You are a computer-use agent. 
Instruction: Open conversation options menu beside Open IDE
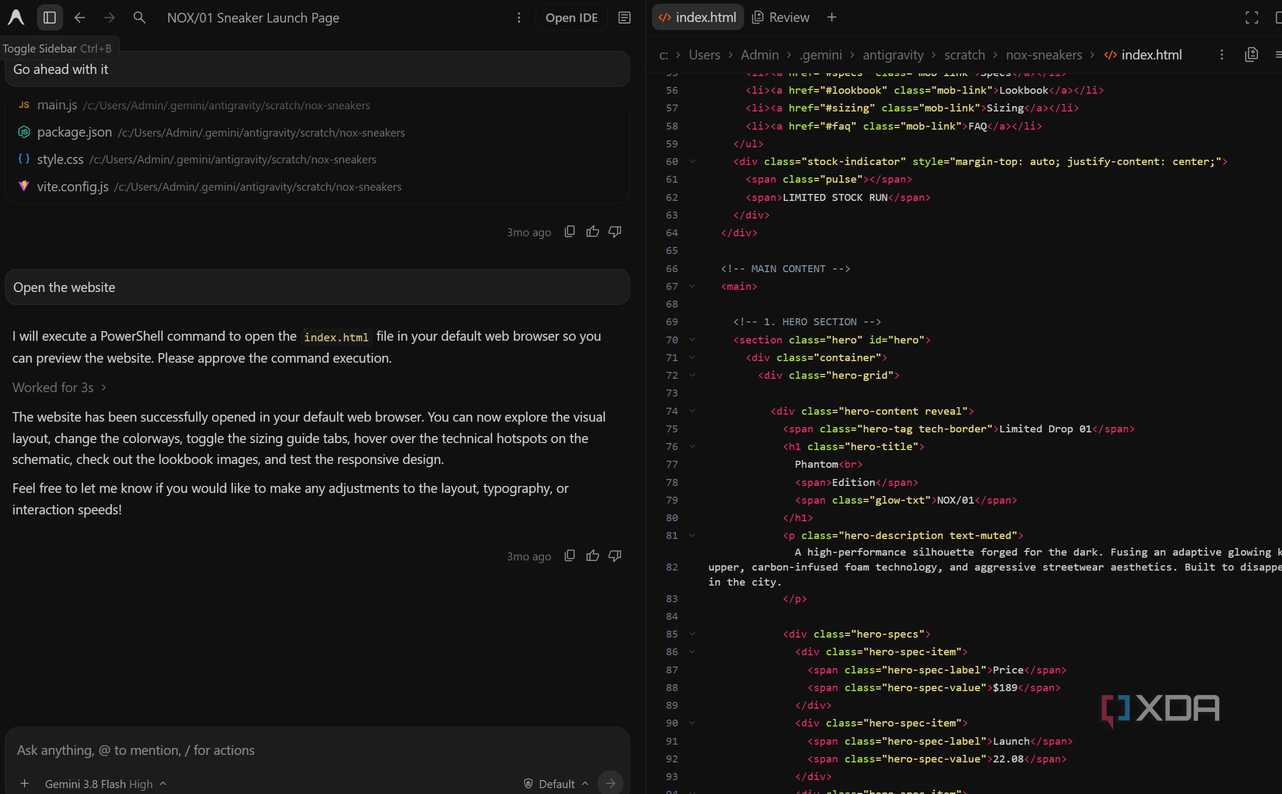pos(519,17)
